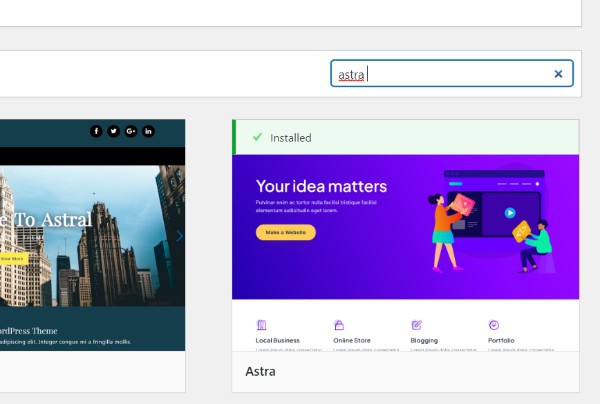Screen dimensions: 600x404
Task: Click the 'Portfolio' label
Action: 501,340
